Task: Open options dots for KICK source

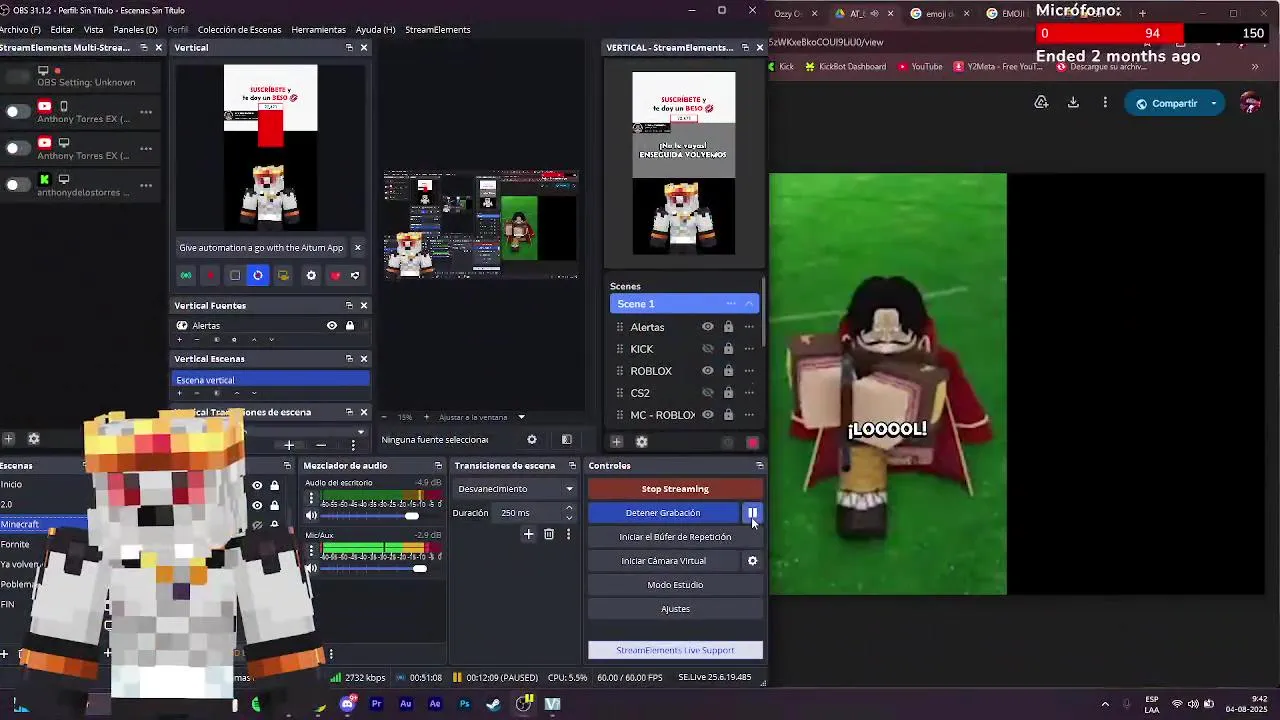Action: pyautogui.click(x=749, y=349)
